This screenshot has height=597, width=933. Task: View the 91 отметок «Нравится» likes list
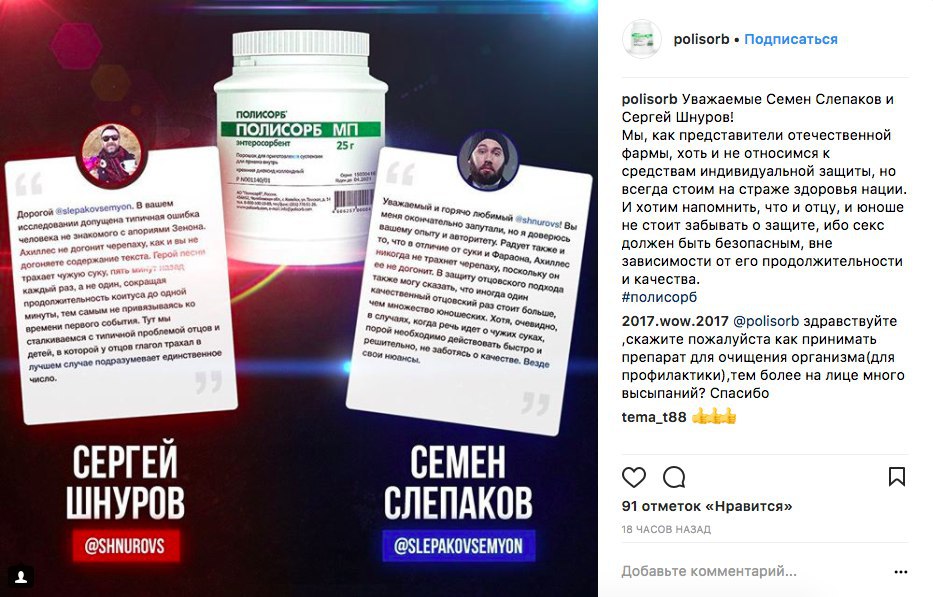707,507
